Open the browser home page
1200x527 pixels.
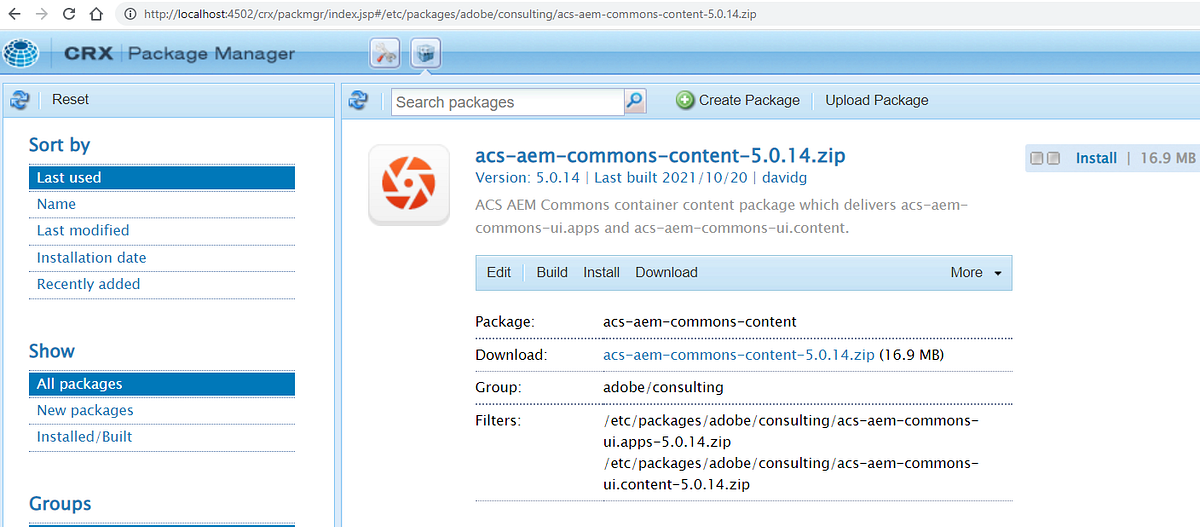96,15
